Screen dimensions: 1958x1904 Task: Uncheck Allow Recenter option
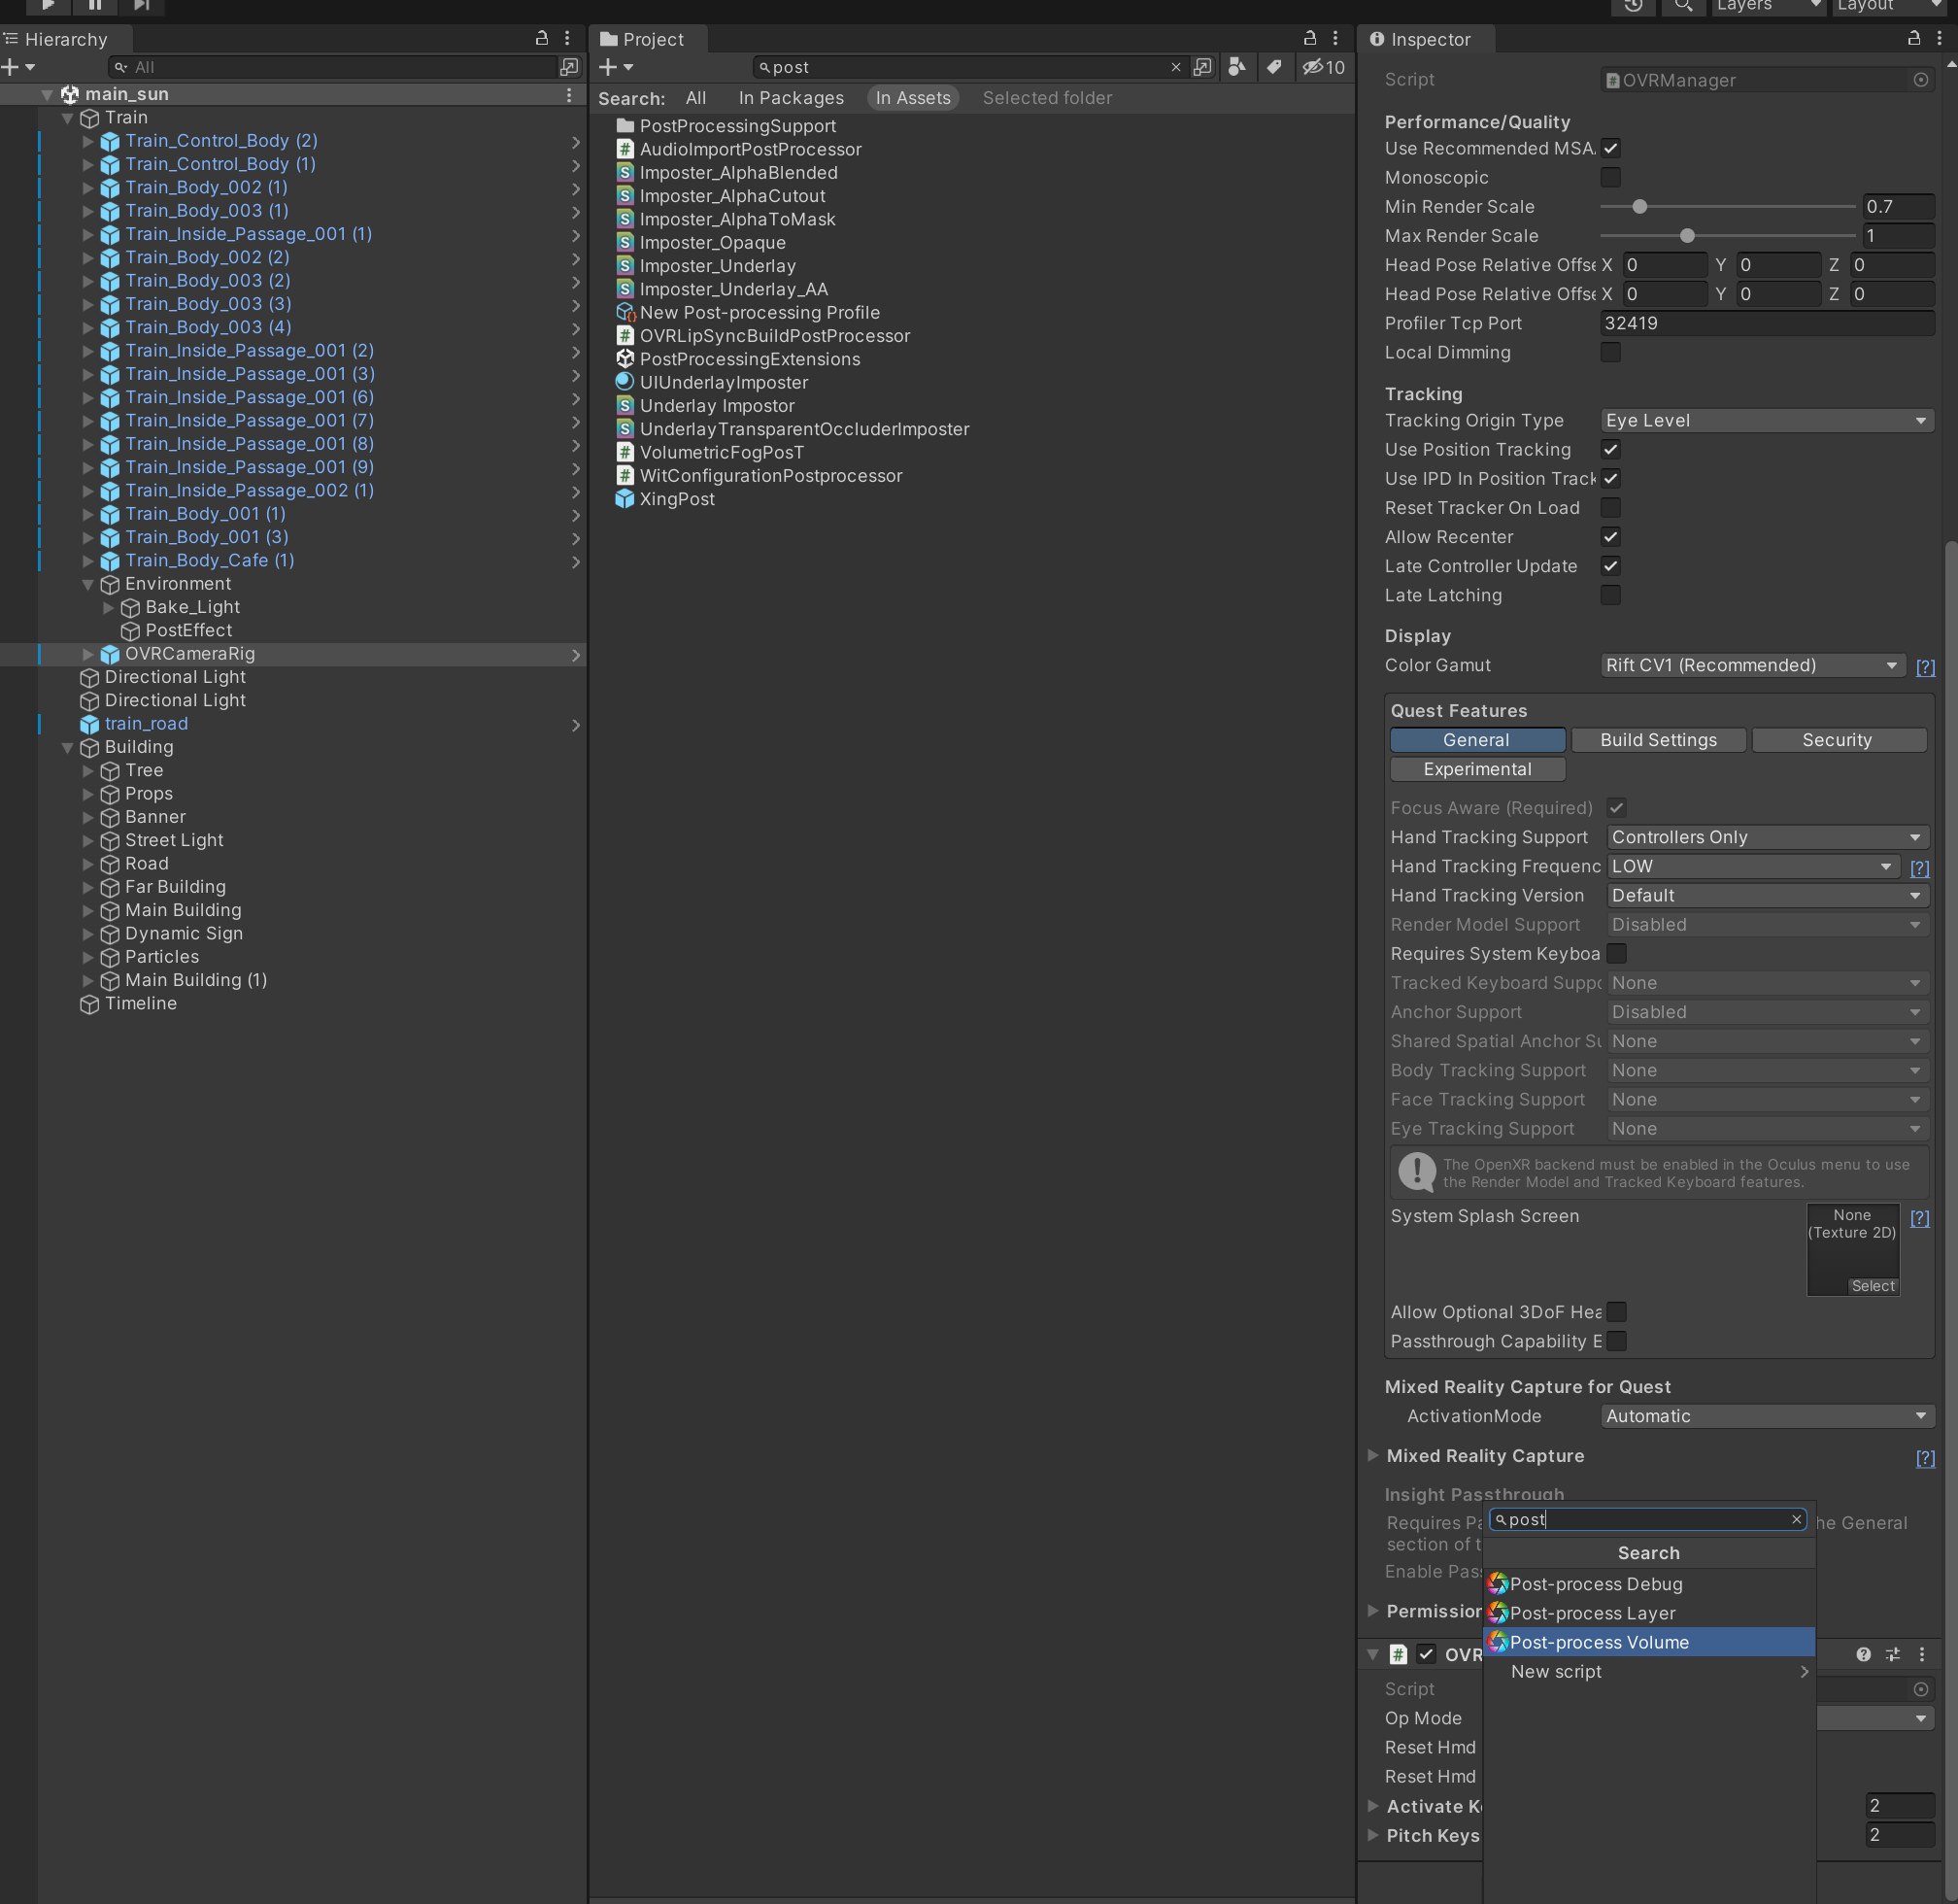1610,537
